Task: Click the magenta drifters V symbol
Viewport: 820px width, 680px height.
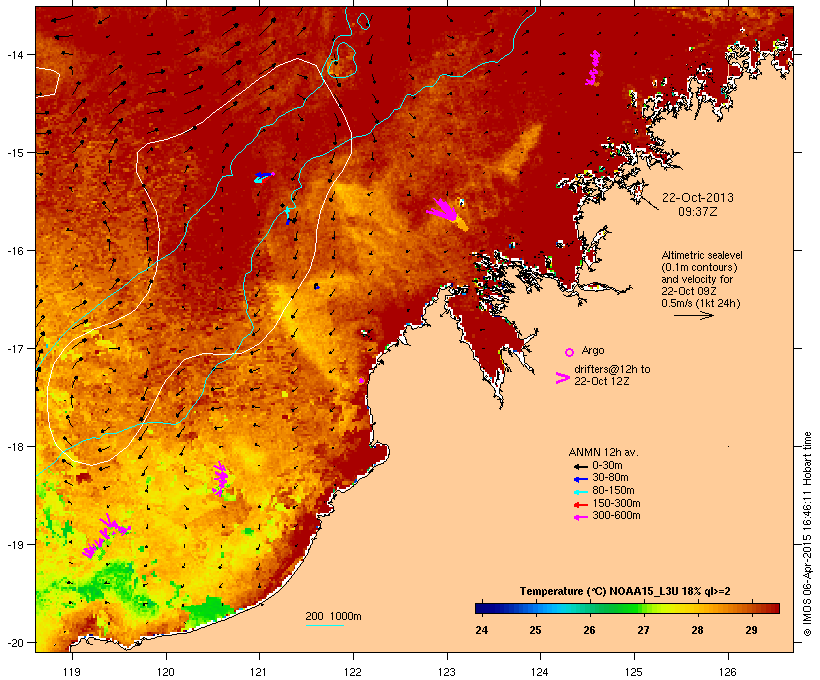Action: [562, 378]
